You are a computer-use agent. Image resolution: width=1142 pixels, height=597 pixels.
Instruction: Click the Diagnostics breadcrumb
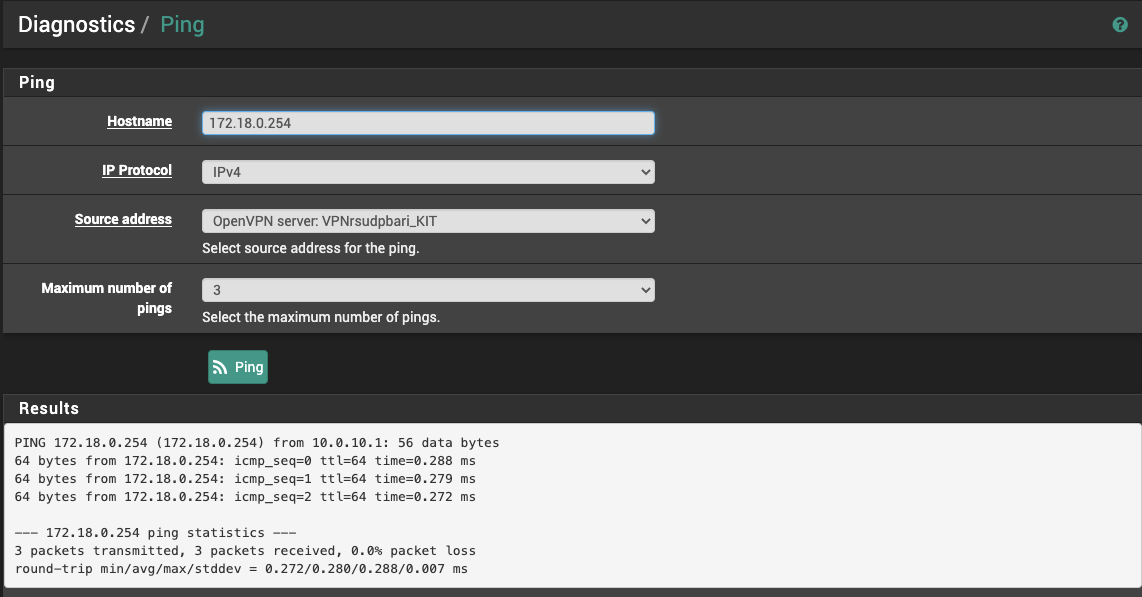pyautogui.click(x=76, y=25)
